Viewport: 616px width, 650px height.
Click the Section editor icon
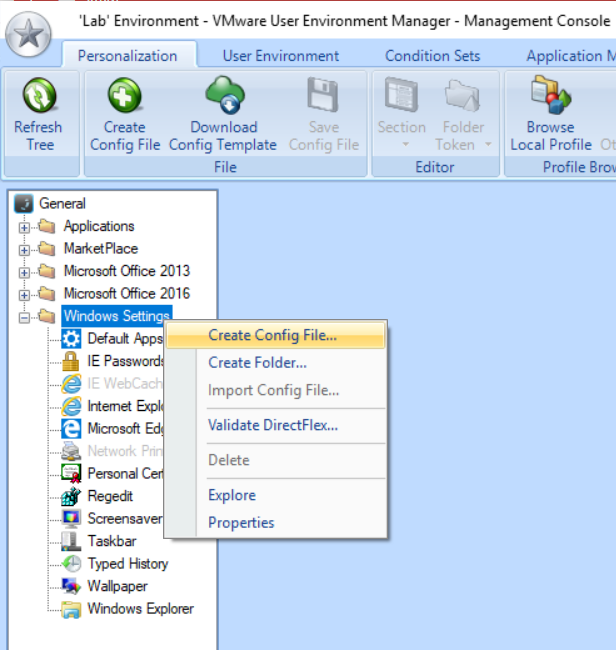coord(401,95)
